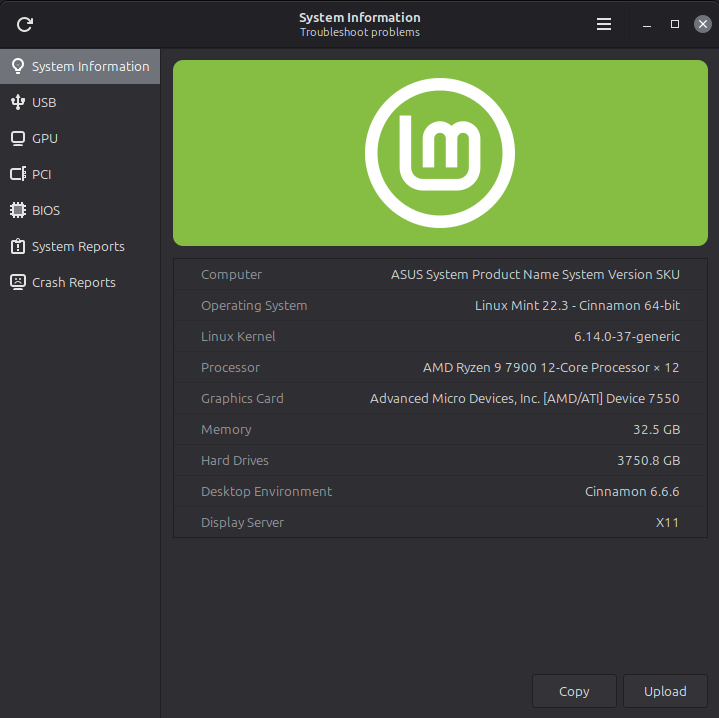Select the '6.14.0-37-generic' kernel value
The height and width of the screenshot is (718, 719).
[x=627, y=337]
